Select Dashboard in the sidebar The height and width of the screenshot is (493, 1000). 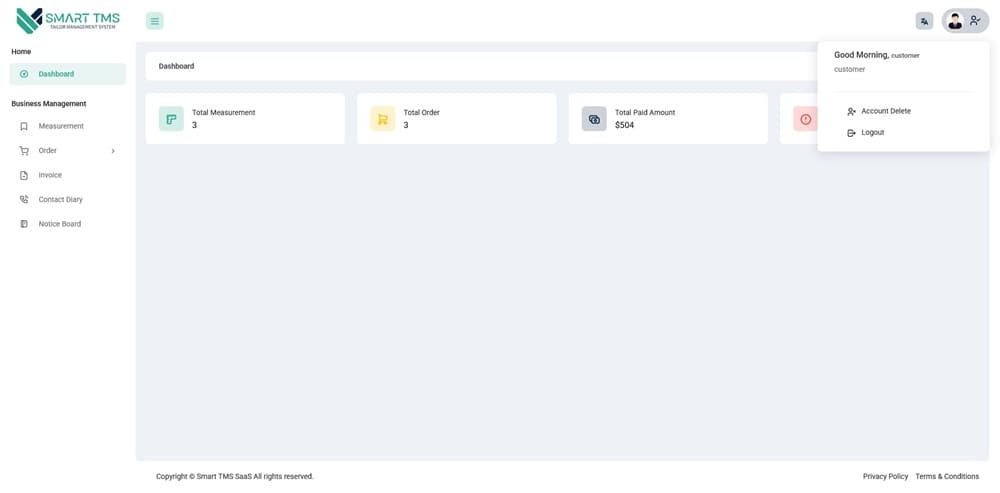click(56, 74)
